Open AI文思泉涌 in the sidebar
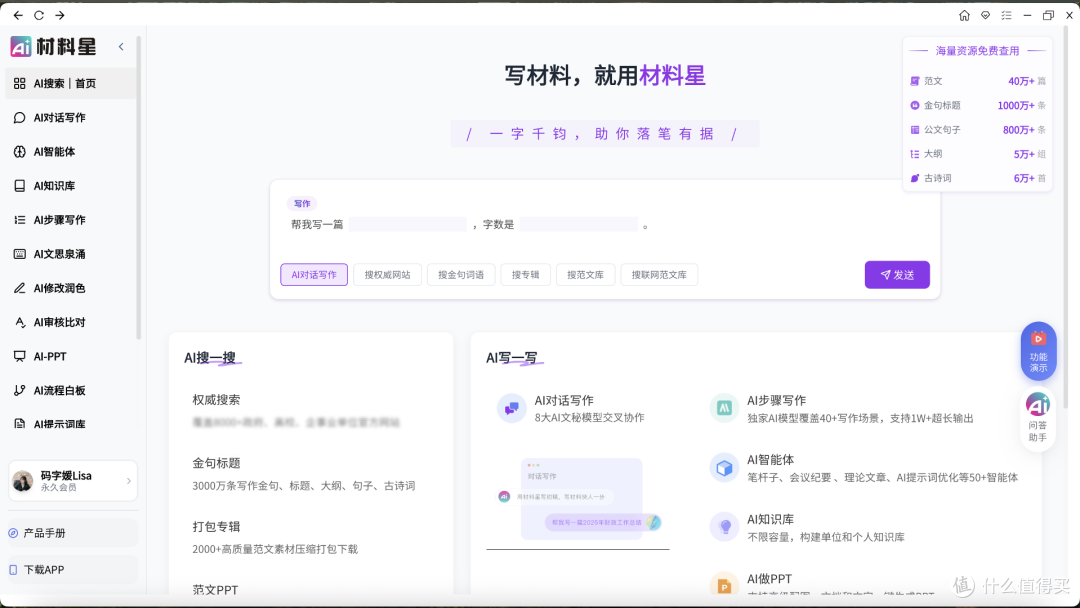The height and width of the screenshot is (608, 1080). [x=71, y=254]
